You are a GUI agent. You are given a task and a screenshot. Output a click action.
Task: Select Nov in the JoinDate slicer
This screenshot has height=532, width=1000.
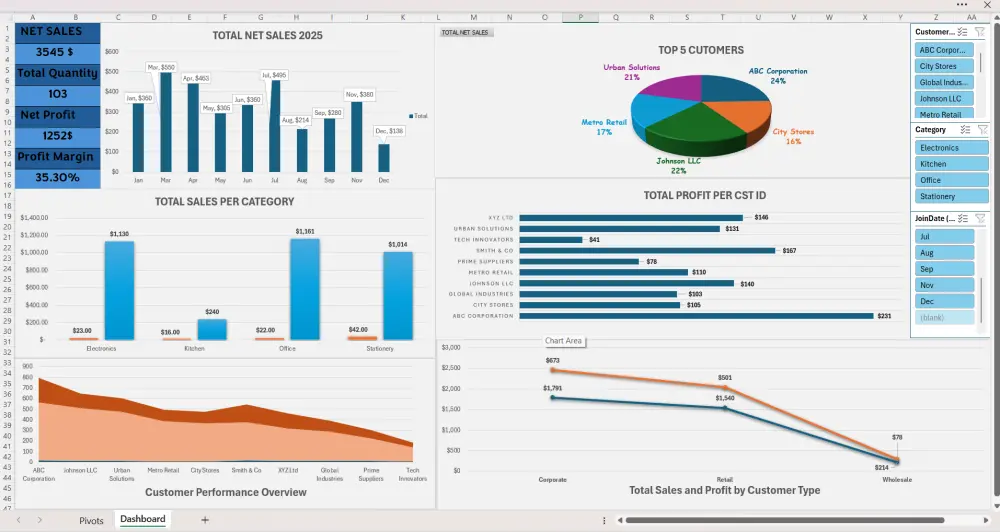click(x=945, y=285)
